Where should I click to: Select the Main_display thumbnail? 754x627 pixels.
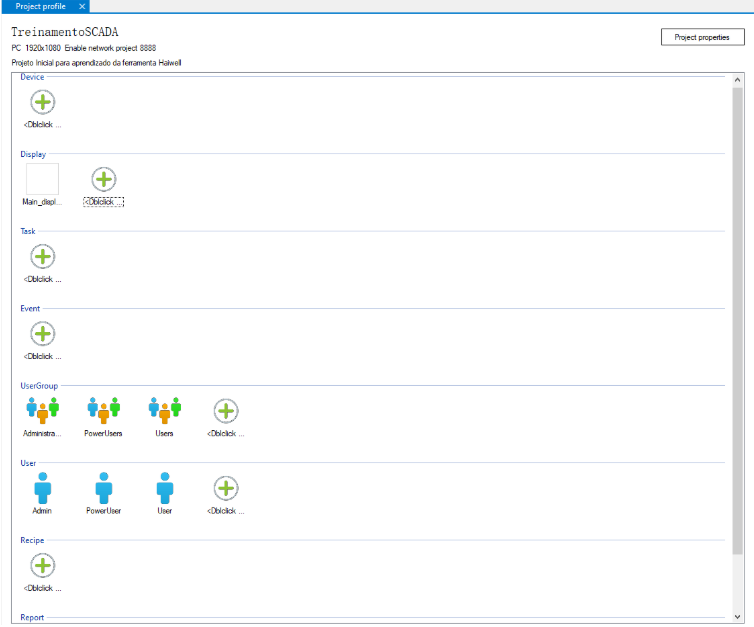click(42, 179)
